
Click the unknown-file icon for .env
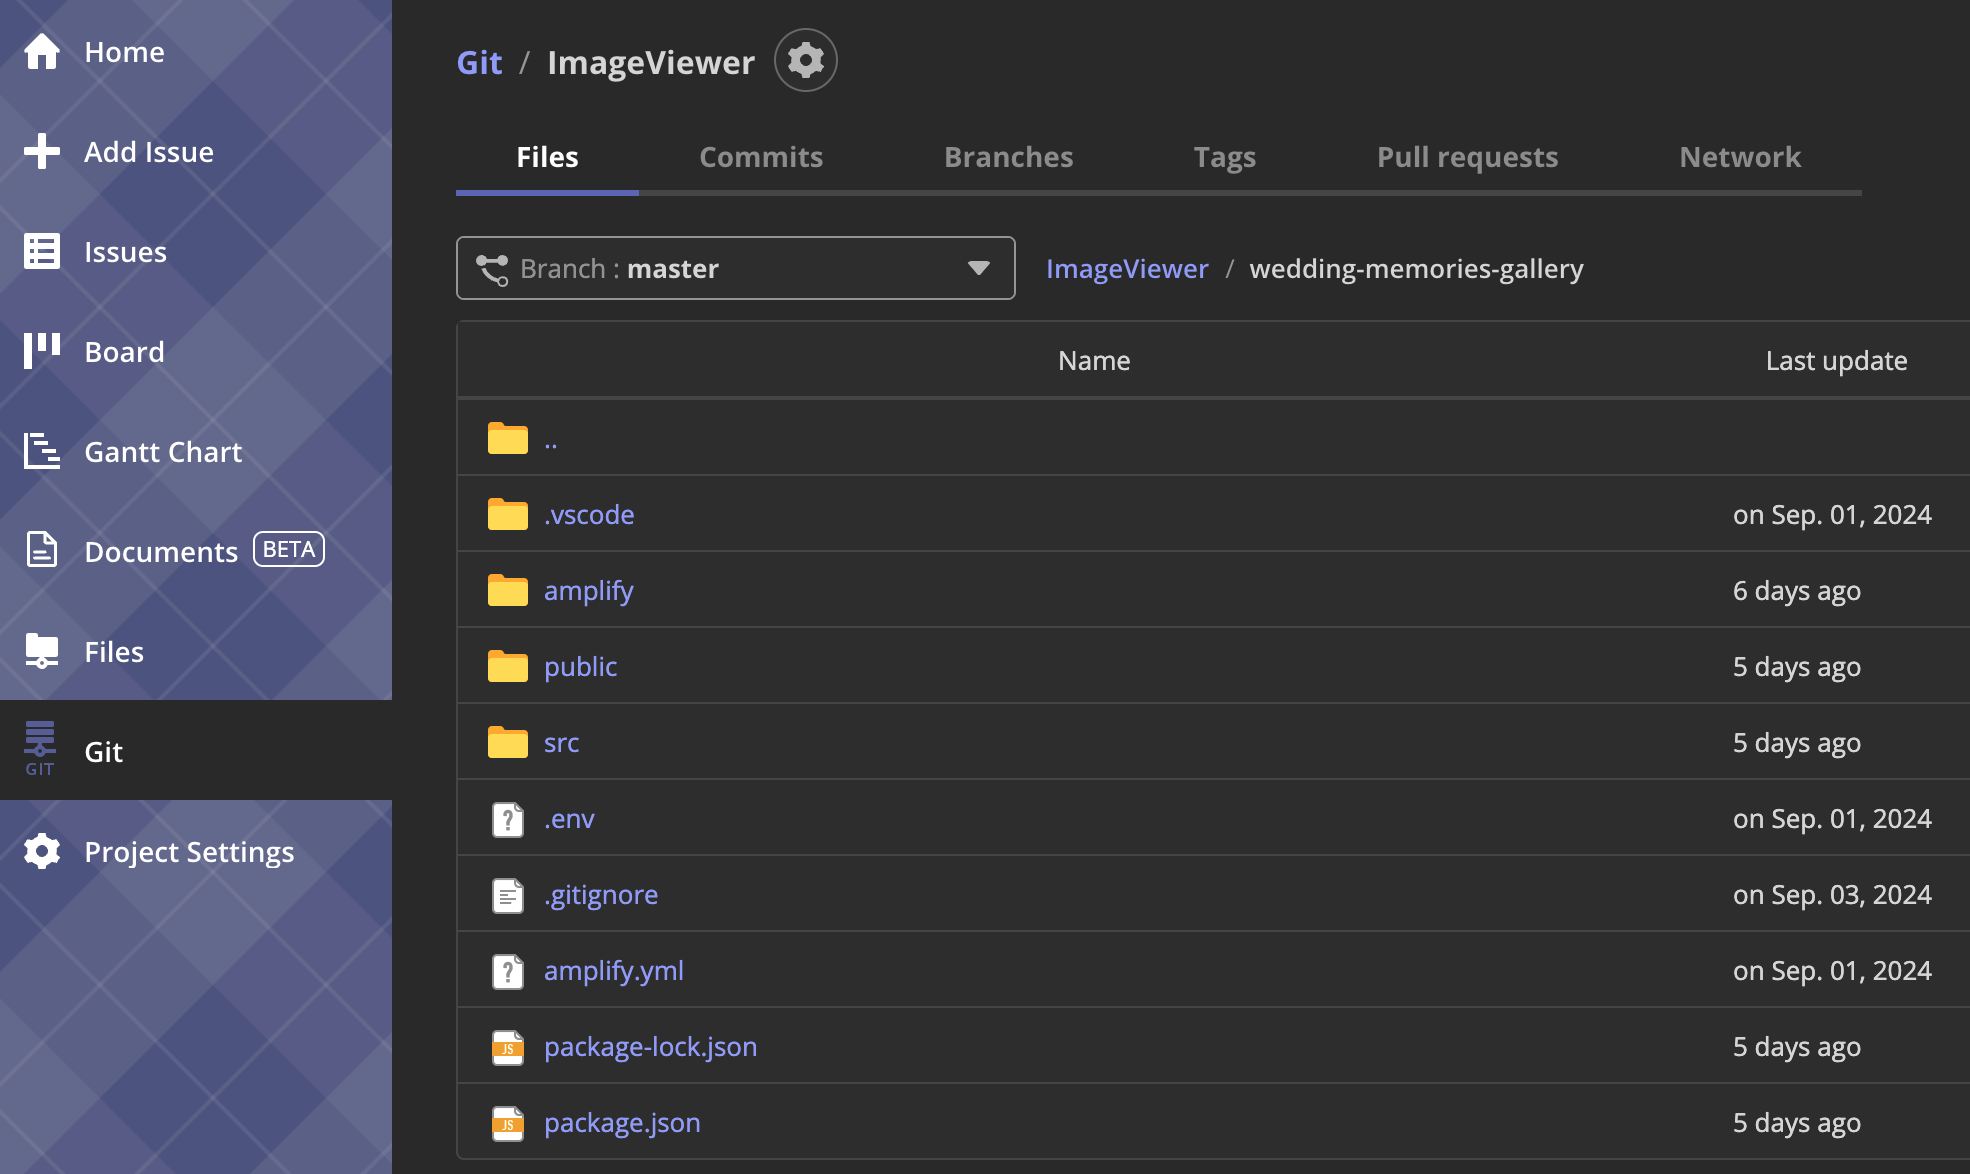click(x=508, y=819)
